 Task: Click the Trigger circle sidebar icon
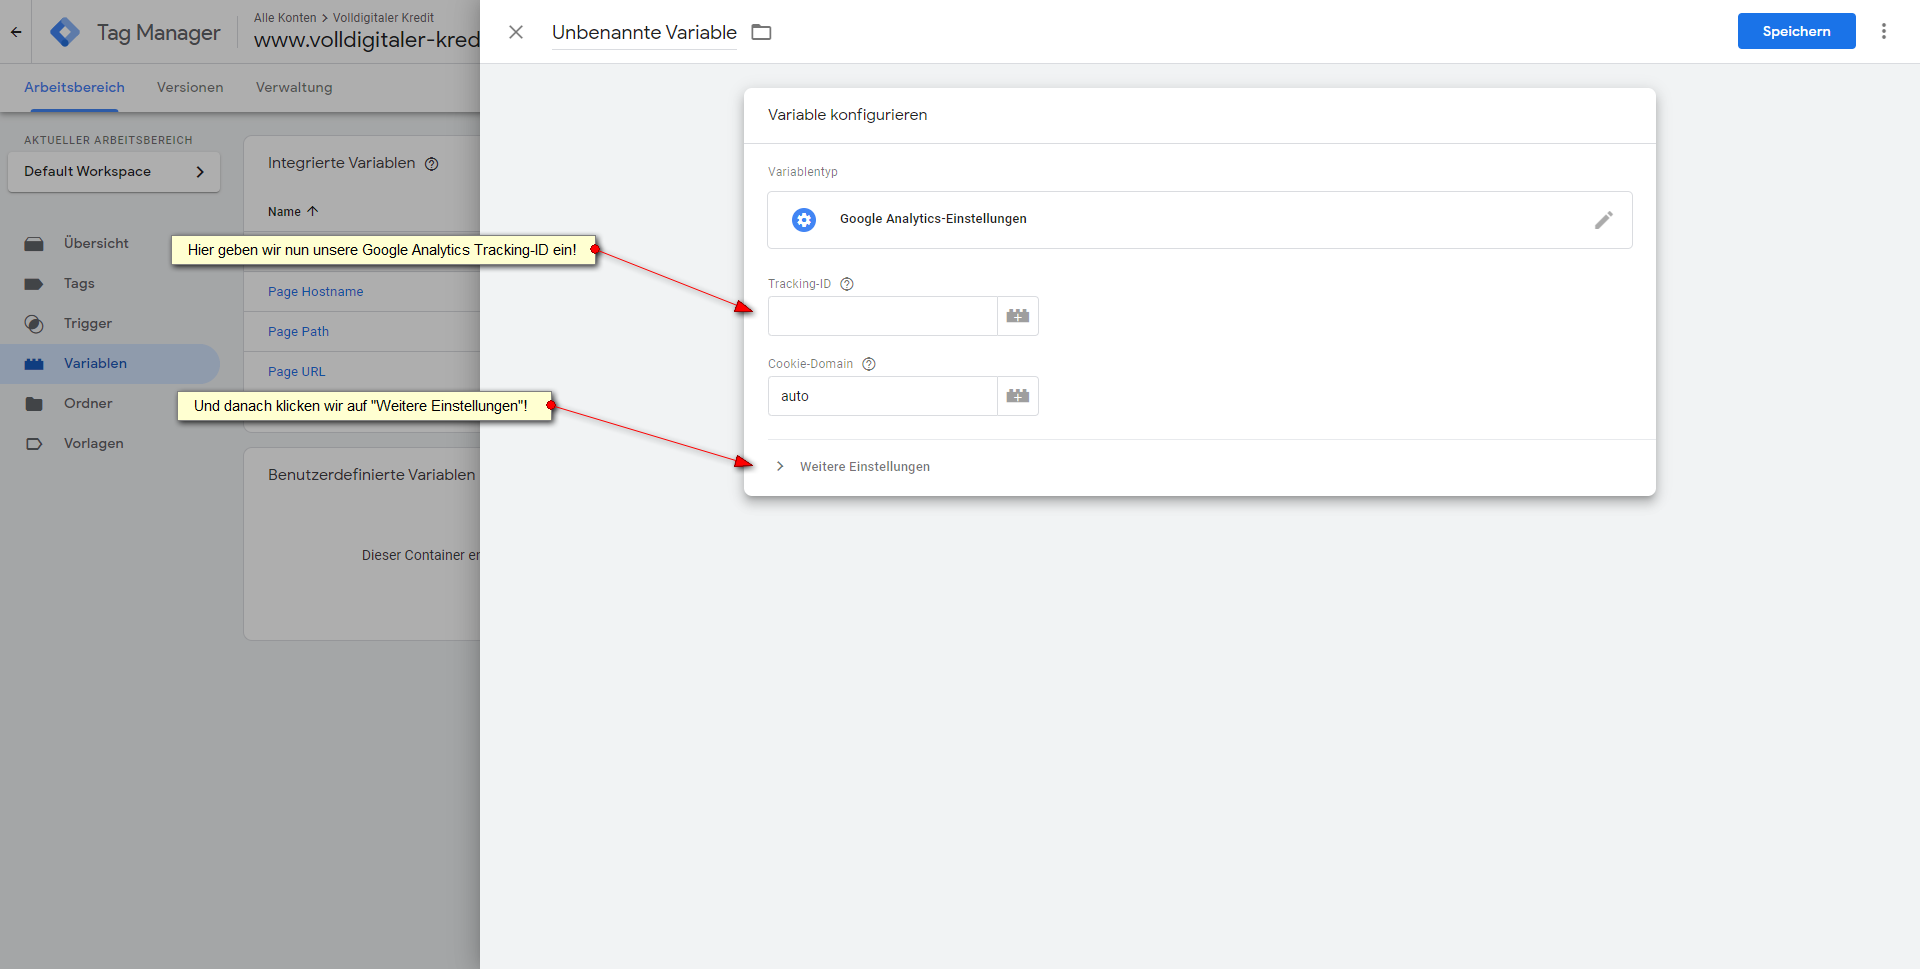(34, 324)
